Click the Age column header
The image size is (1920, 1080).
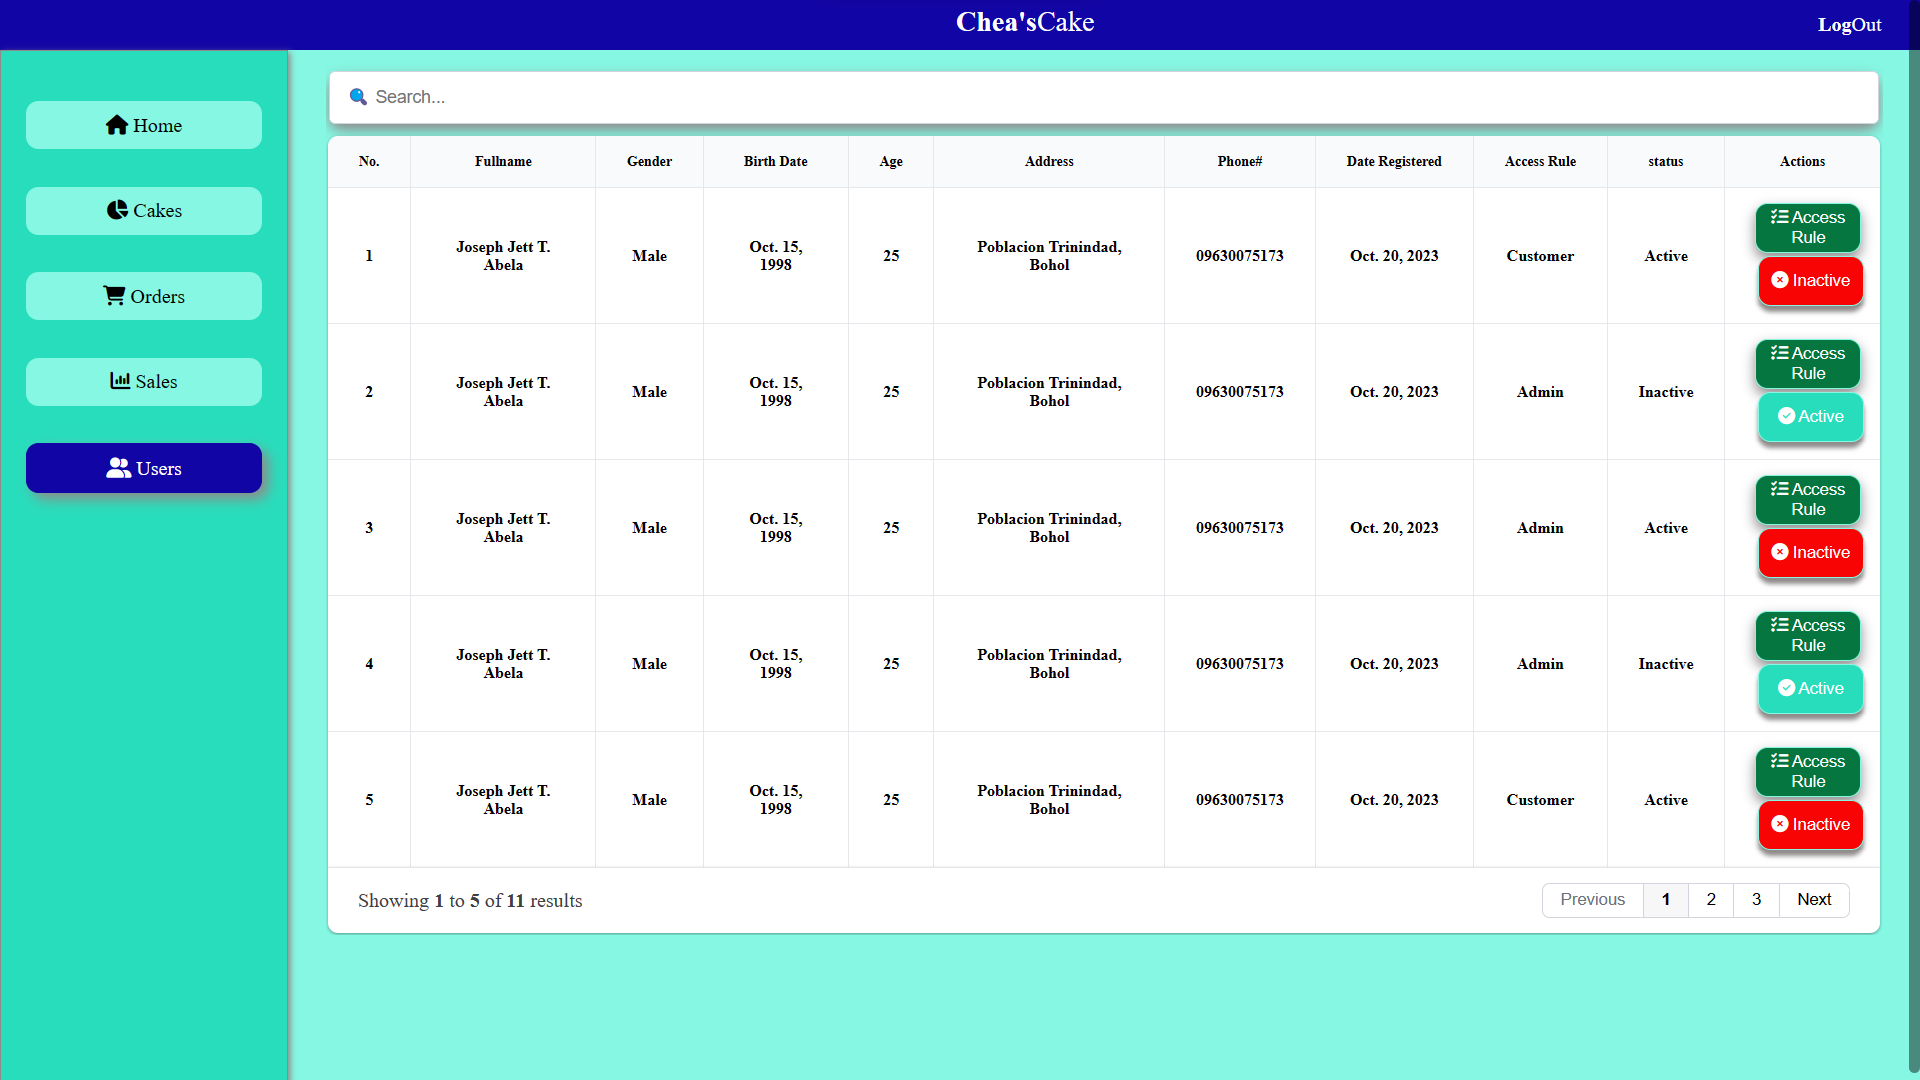point(891,161)
